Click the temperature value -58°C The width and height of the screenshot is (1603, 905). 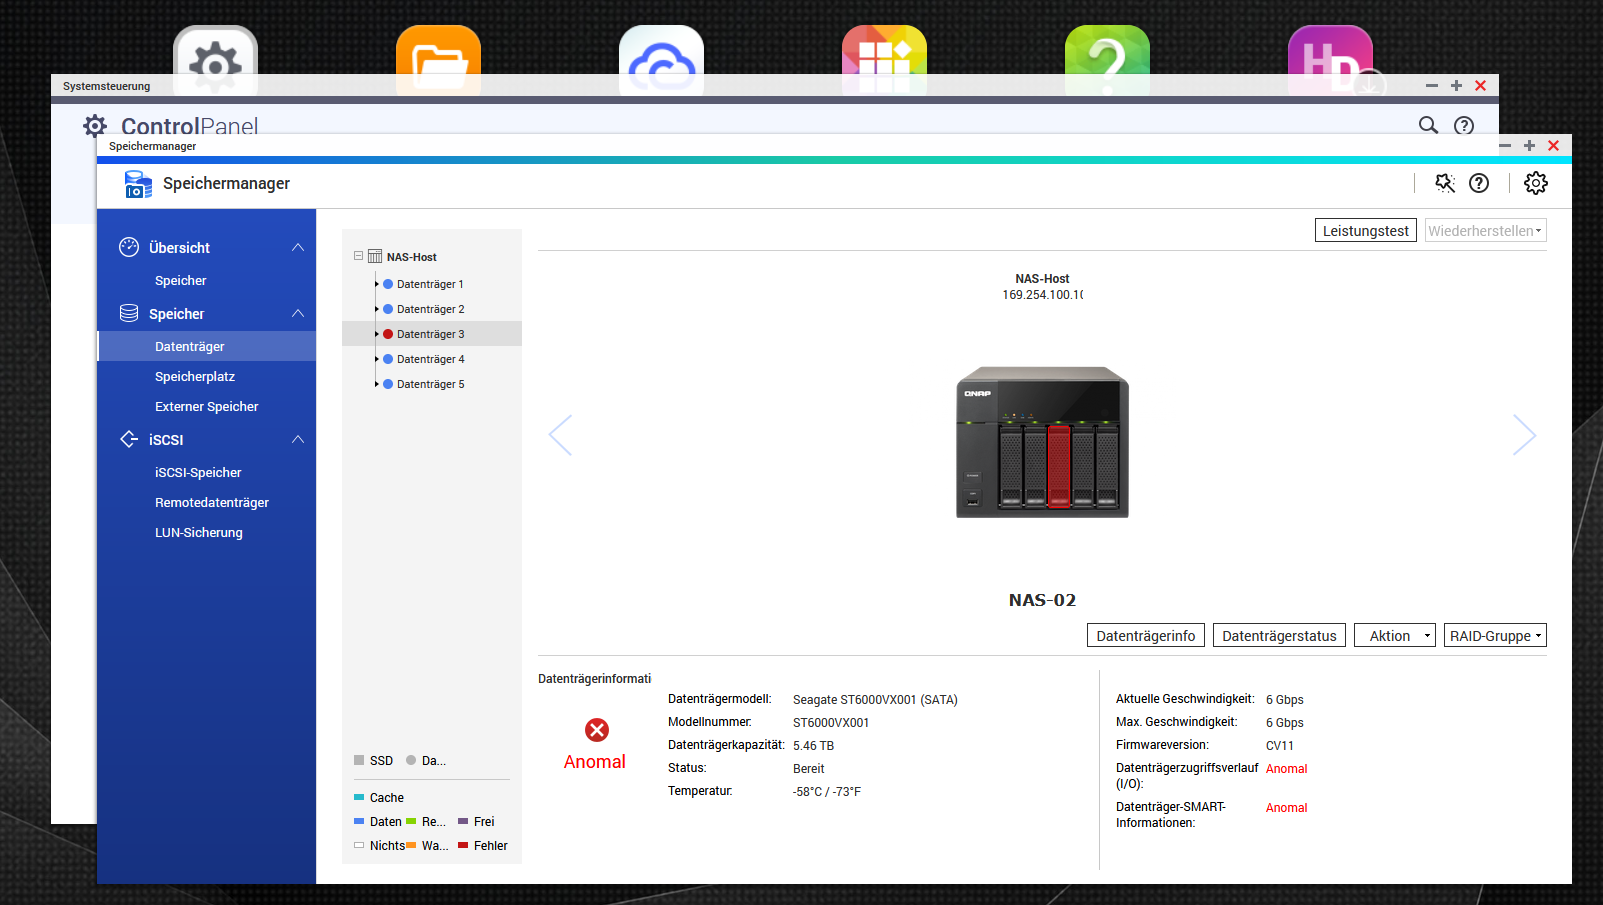pos(827,792)
